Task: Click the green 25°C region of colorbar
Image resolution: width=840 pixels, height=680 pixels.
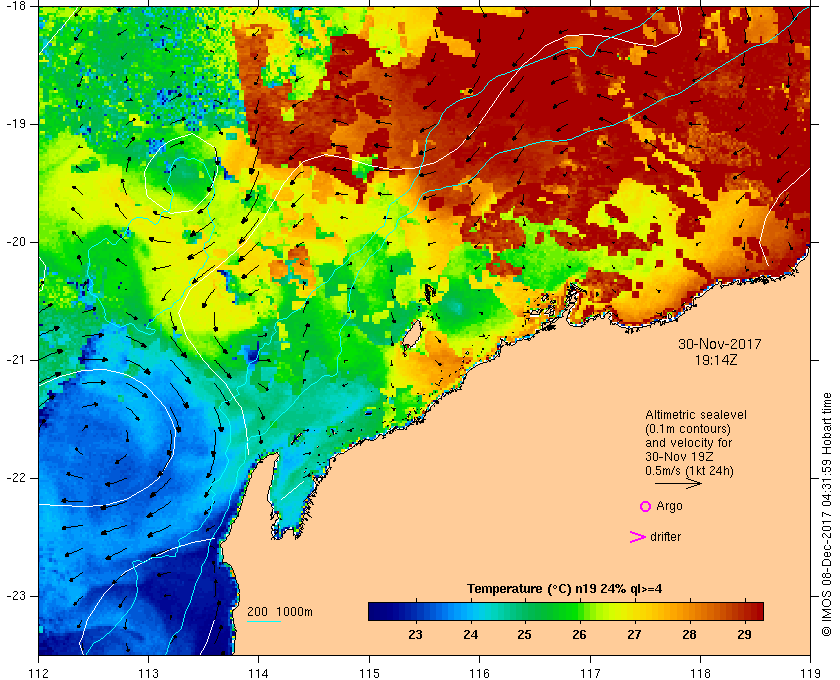Action: [x=524, y=611]
